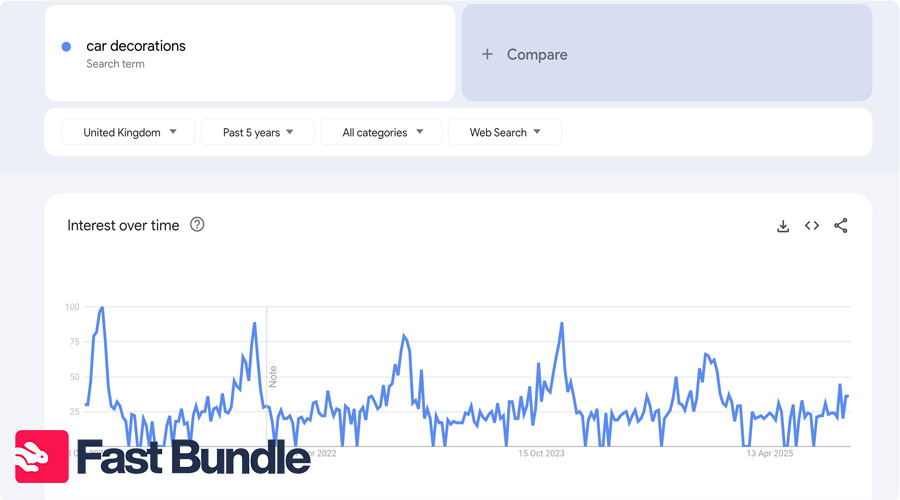
Task: Open the embed code icon
Action: coord(812,226)
